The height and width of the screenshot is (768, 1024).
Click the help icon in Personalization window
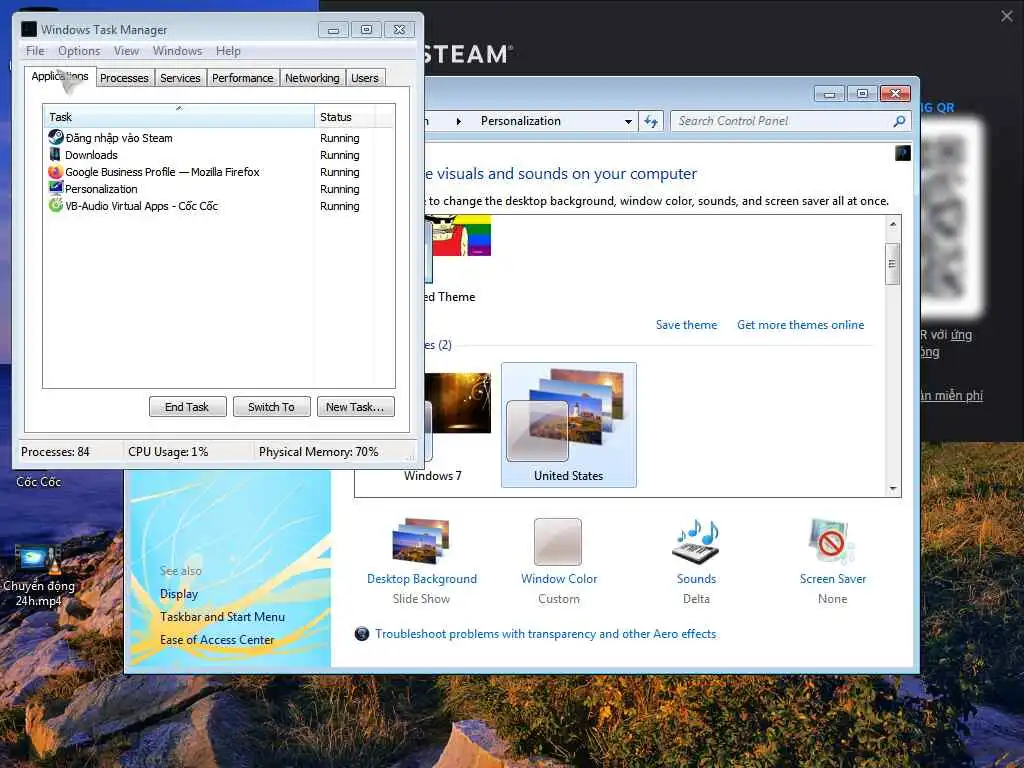pos(903,153)
